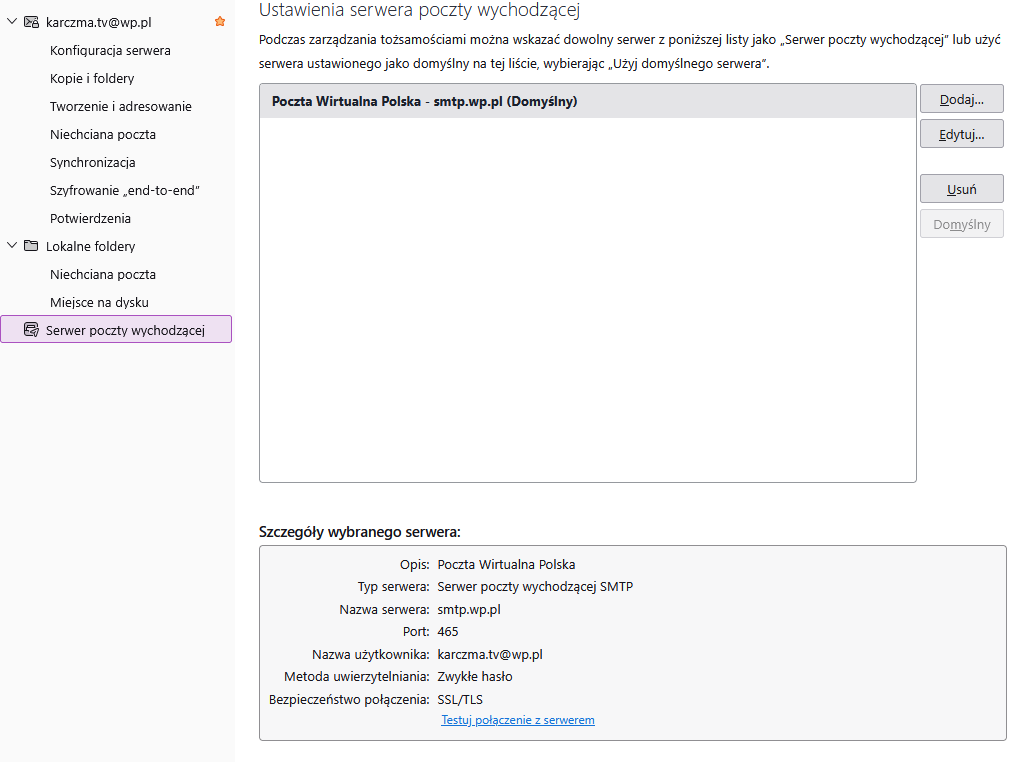Open Konfiguracja serwera settings
Image resolution: width=1031 pixels, height=762 pixels.
[x=110, y=51]
